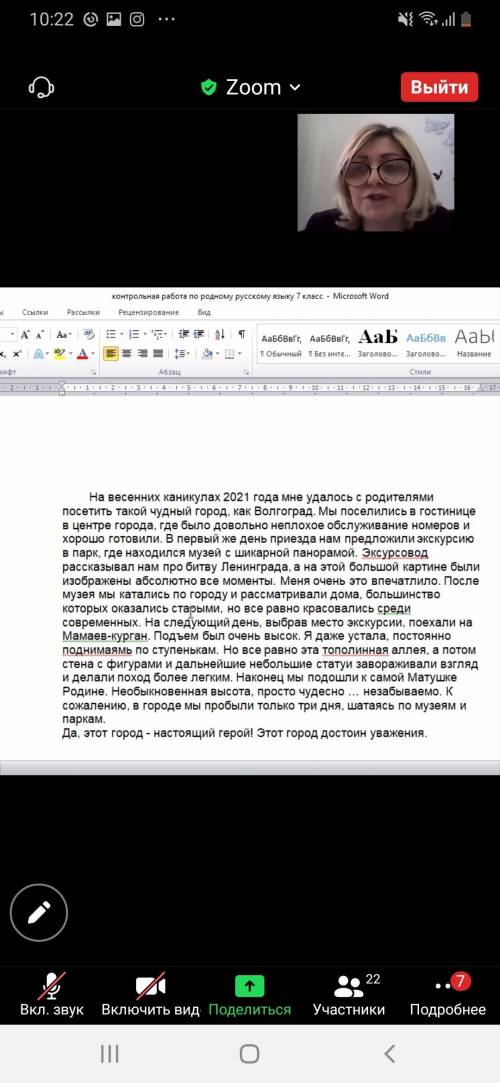Unmute microphone with Вкл. звук
Image resolution: width=500 pixels, height=1083 pixels.
click(x=52, y=995)
